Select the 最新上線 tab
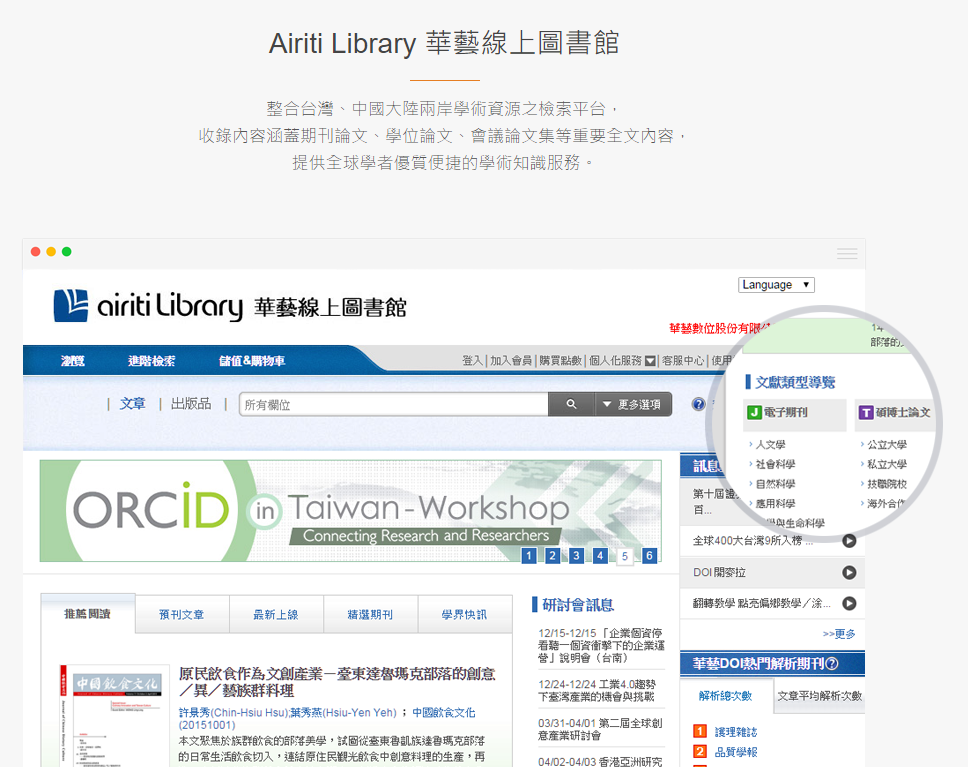The image size is (968, 767). (x=276, y=614)
